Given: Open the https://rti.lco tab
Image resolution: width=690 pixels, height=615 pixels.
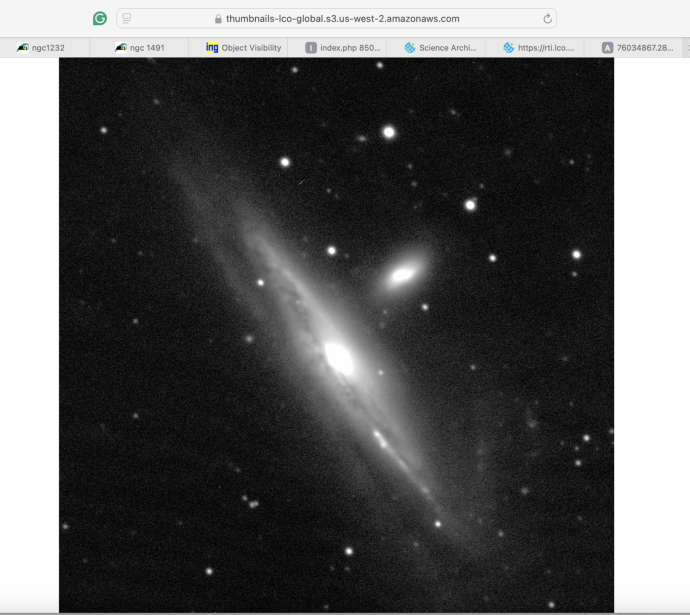Looking at the screenshot, I should 535,48.
